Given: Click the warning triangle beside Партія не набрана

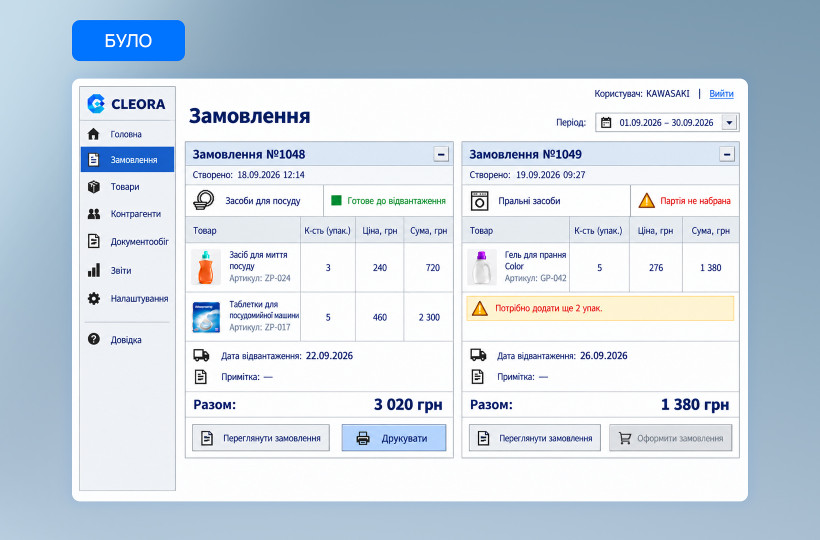Looking at the screenshot, I should coord(646,201).
